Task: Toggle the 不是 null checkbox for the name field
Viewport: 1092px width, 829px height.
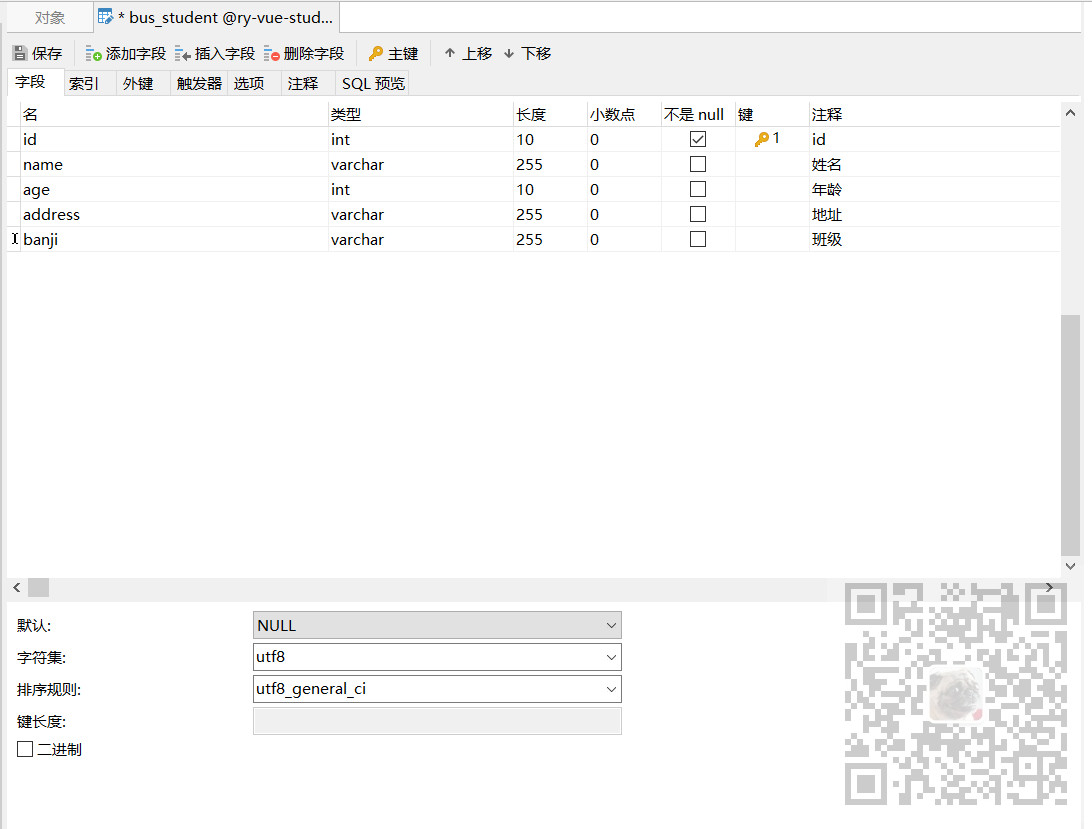Action: pyautogui.click(x=697, y=164)
